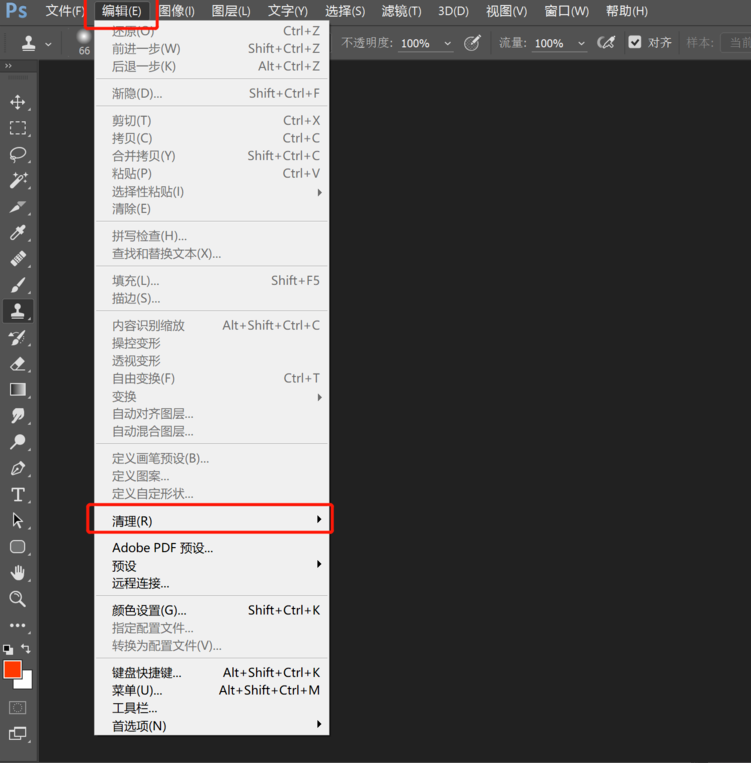
Task: Open the 不透明度 opacity dropdown arrow
Action: tap(446, 44)
